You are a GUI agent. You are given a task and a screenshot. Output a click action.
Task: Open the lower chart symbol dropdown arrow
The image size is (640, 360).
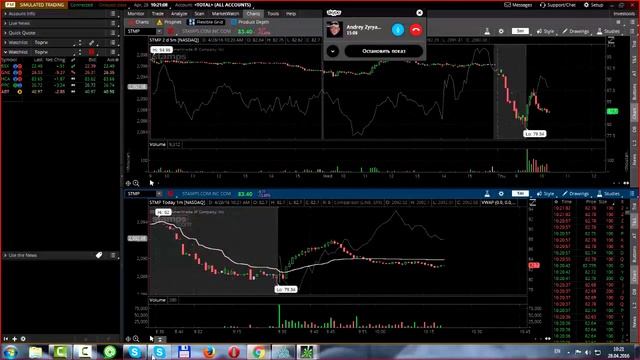coord(159,193)
